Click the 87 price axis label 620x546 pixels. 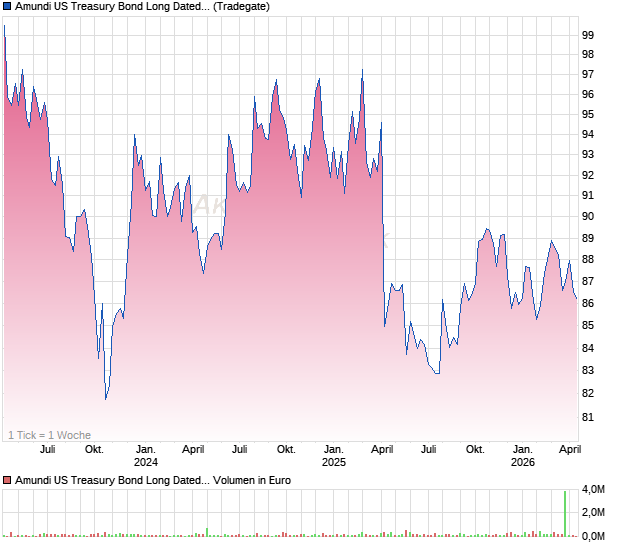pyautogui.click(x=588, y=281)
